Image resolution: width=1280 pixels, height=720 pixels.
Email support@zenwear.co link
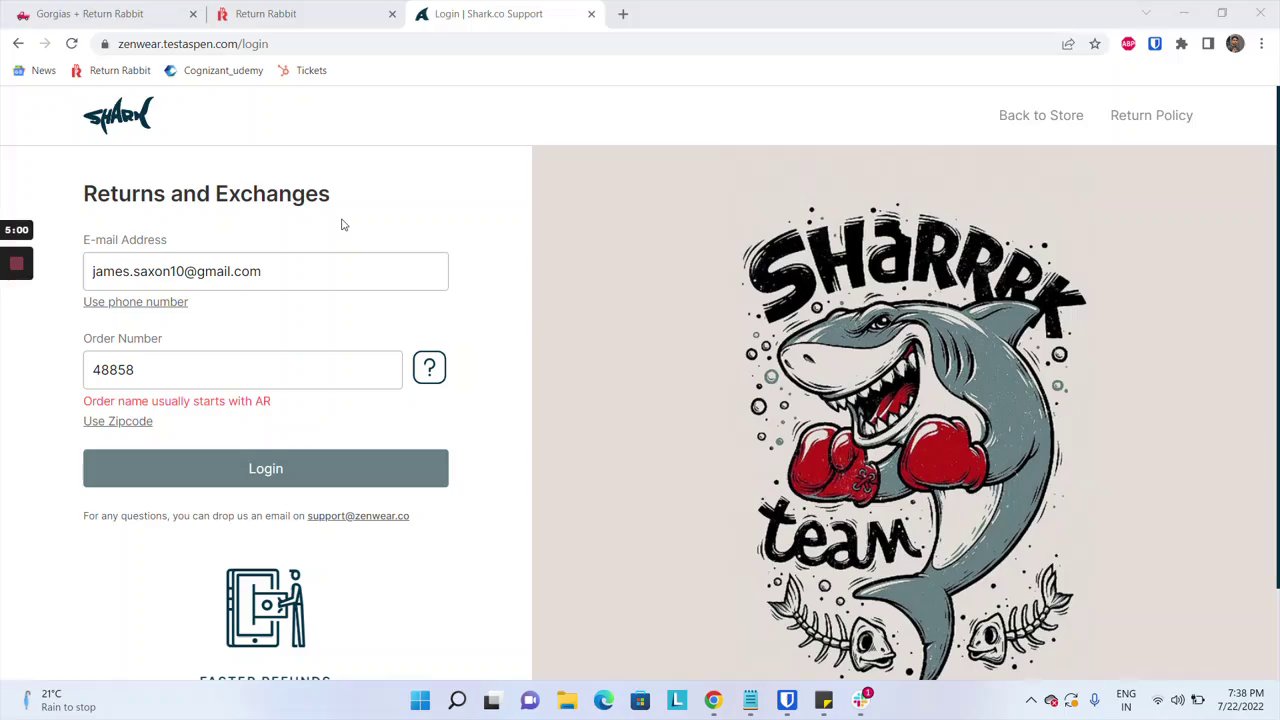[358, 516]
